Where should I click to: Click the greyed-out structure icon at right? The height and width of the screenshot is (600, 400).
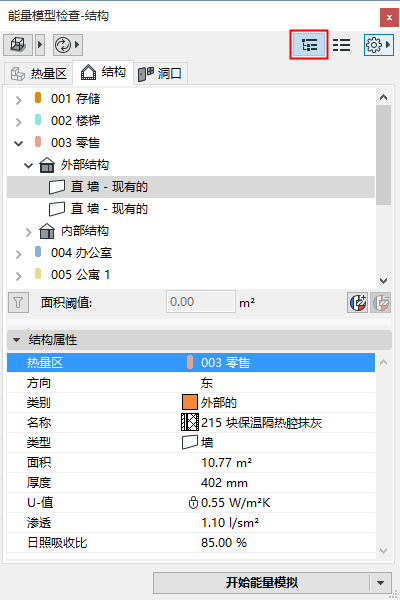(x=380, y=303)
